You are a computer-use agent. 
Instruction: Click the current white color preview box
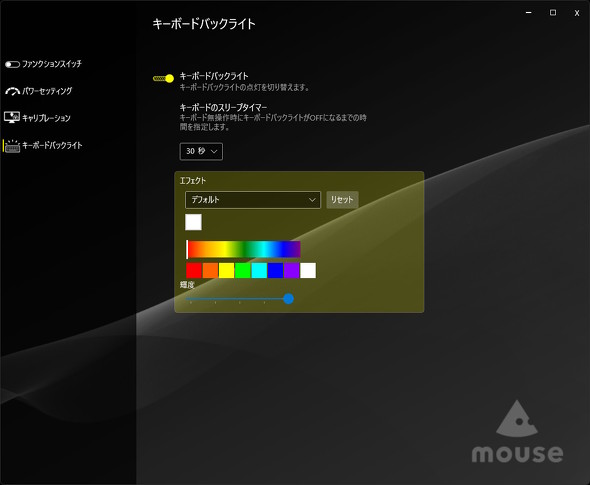point(193,222)
